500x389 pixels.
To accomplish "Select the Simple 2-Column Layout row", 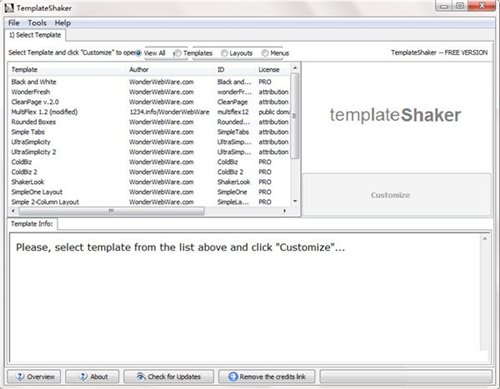I will [149, 202].
